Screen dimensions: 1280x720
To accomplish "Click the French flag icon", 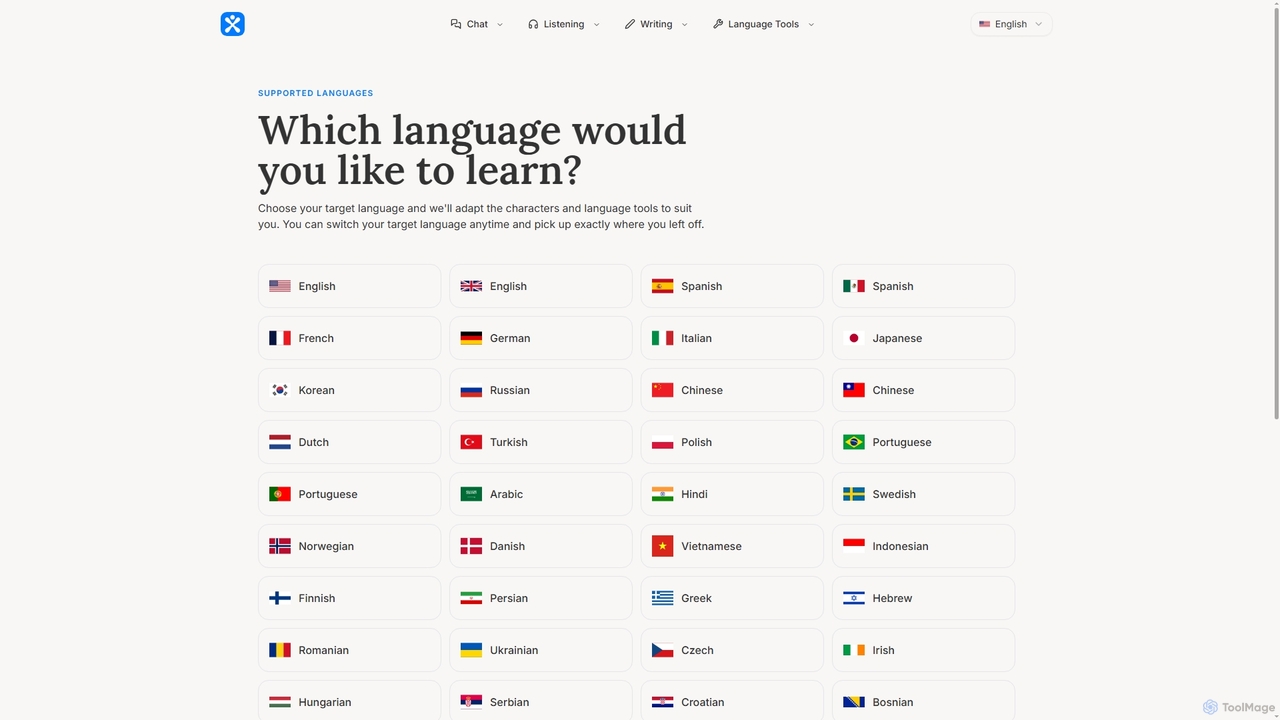I will (280, 338).
